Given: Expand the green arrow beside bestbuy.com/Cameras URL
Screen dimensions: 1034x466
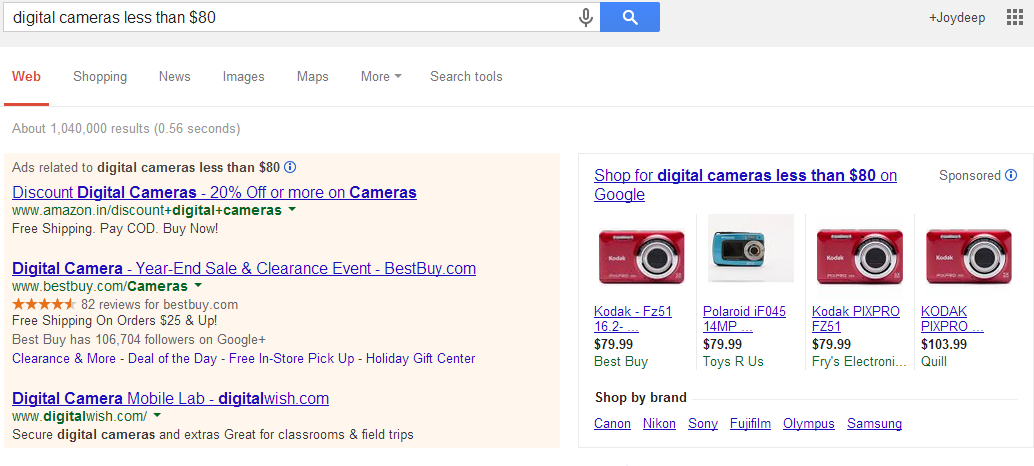Looking at the screenshot, I should (198, 286).
